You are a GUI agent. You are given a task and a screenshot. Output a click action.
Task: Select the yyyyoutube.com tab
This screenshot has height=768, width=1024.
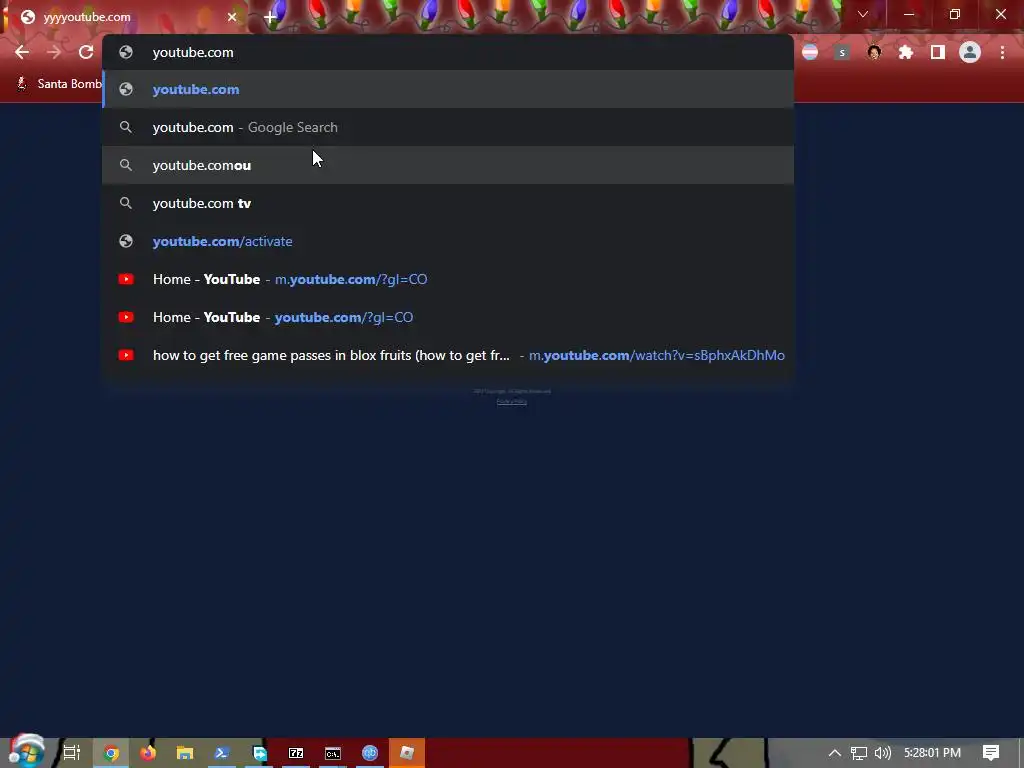tap(124, 17)
